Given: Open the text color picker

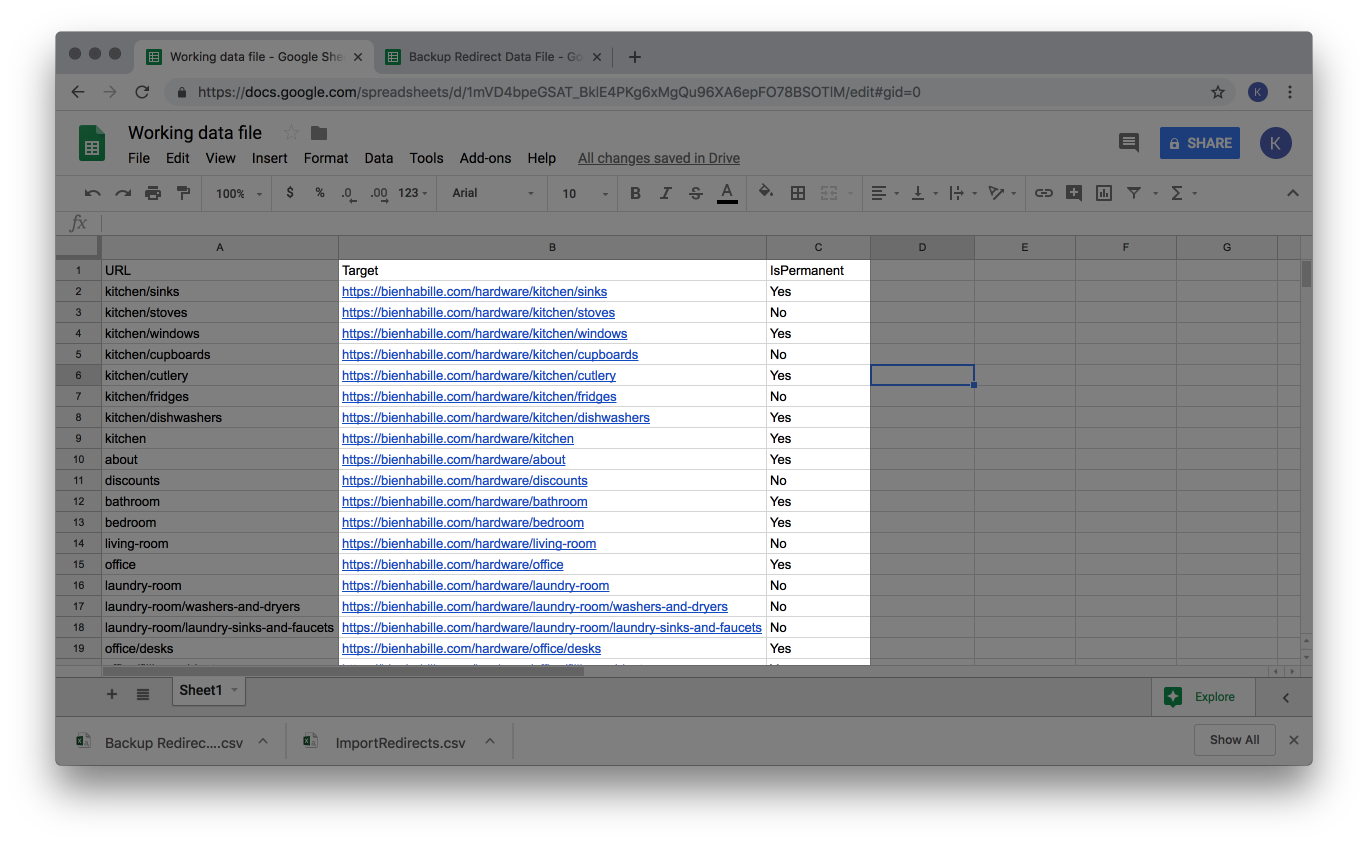Looking at the screenshot, I should pos(727,193).
